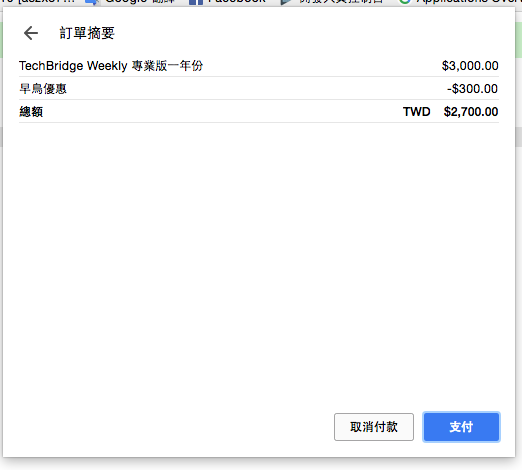
Task: Open the Applications Overview bookmark label
Action: [469, 2]
